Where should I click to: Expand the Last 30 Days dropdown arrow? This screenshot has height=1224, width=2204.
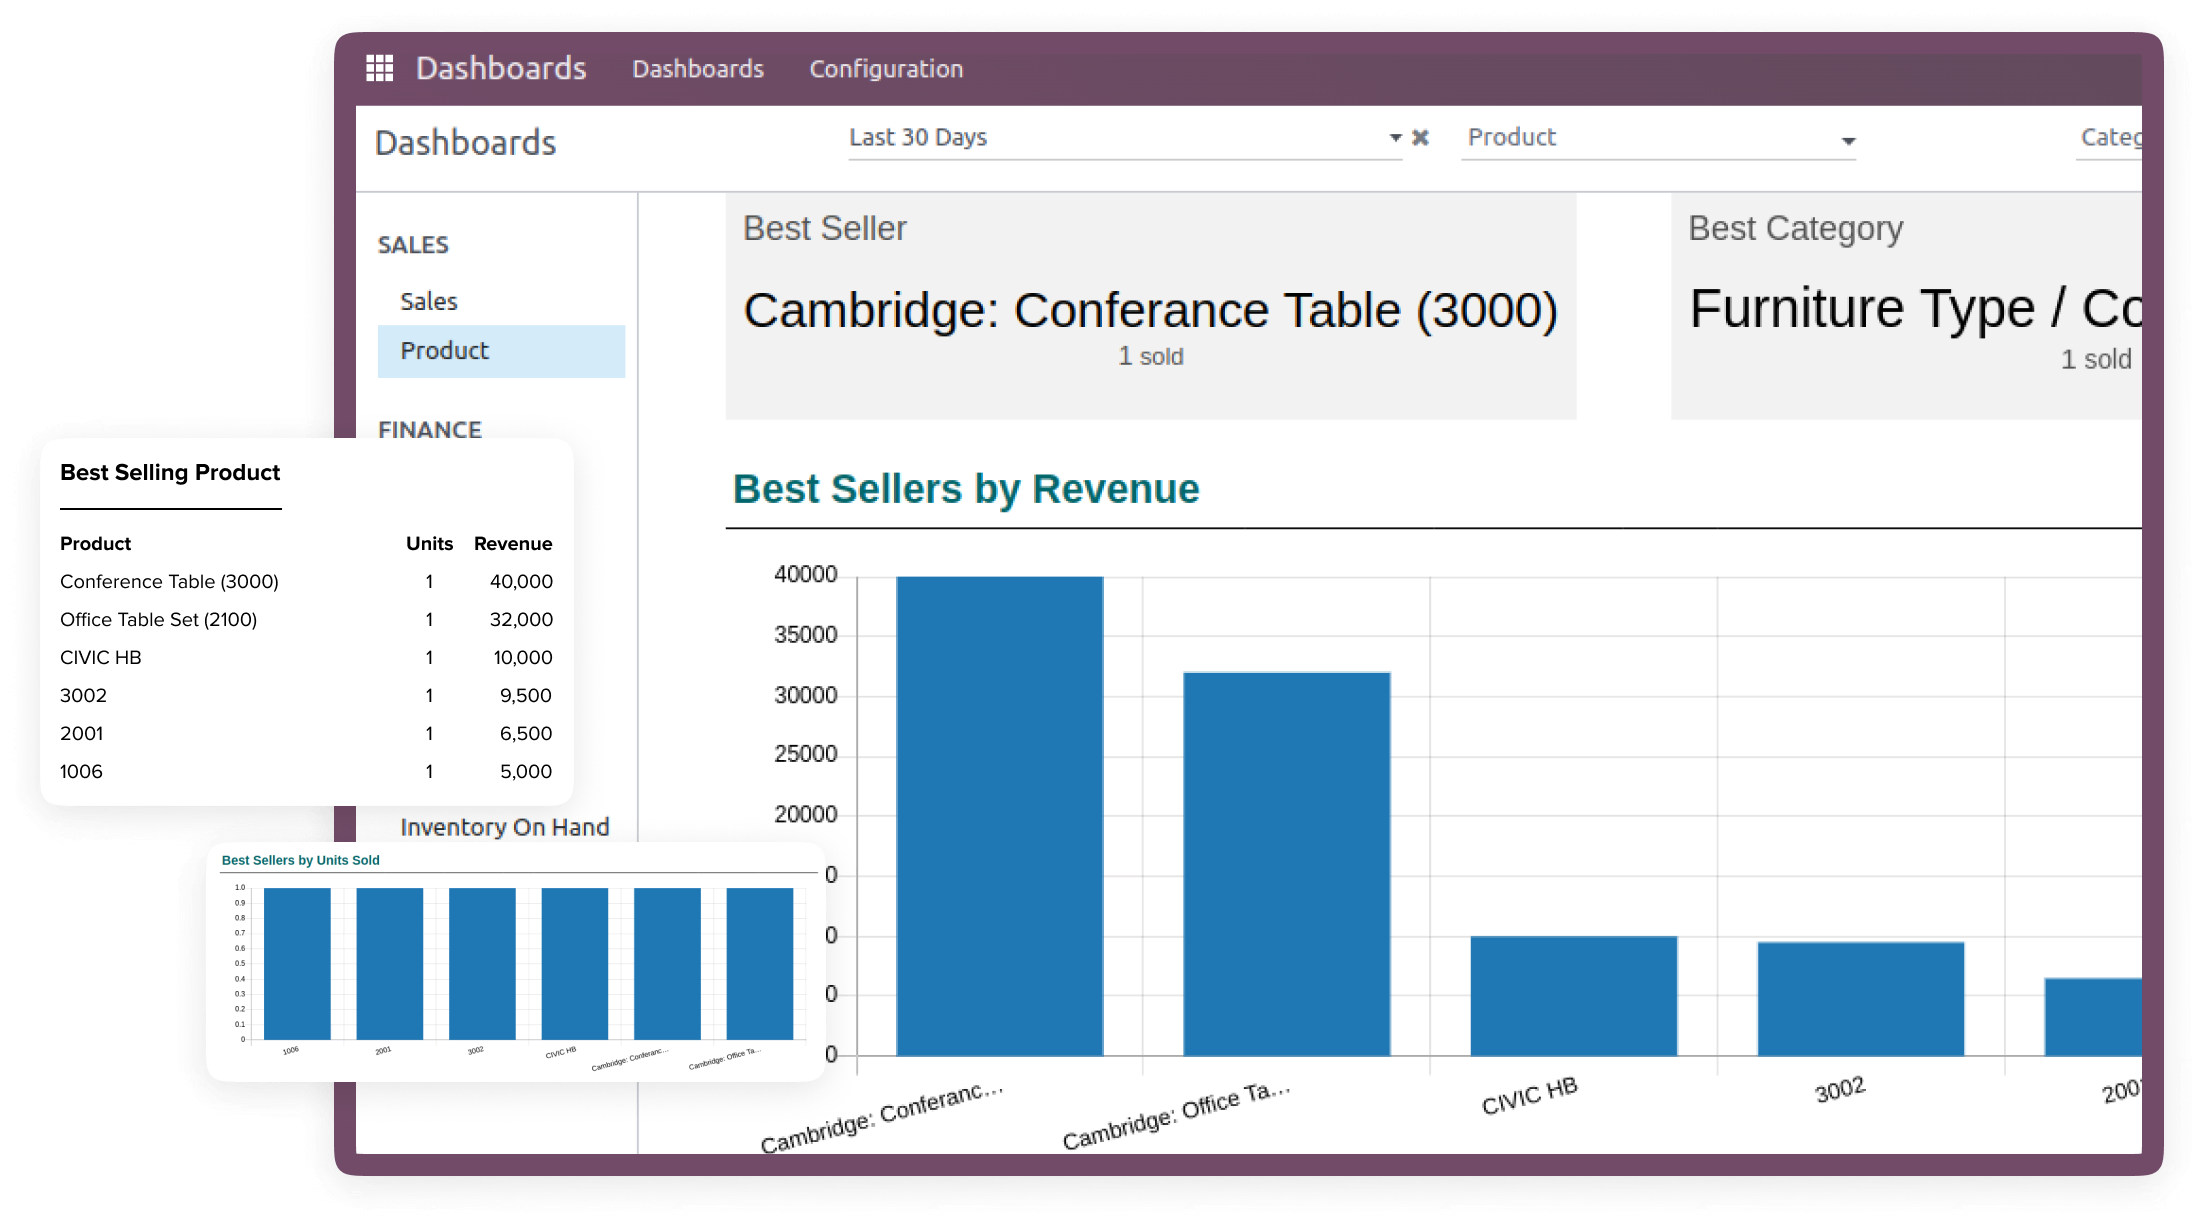(x=1395, y=138)
